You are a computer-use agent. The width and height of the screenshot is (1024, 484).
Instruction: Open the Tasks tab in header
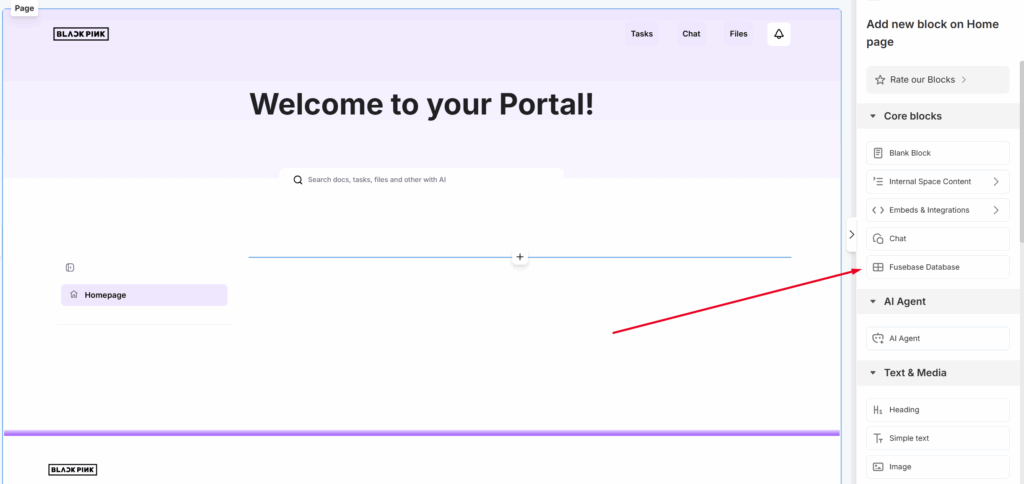tap(642, 34)
